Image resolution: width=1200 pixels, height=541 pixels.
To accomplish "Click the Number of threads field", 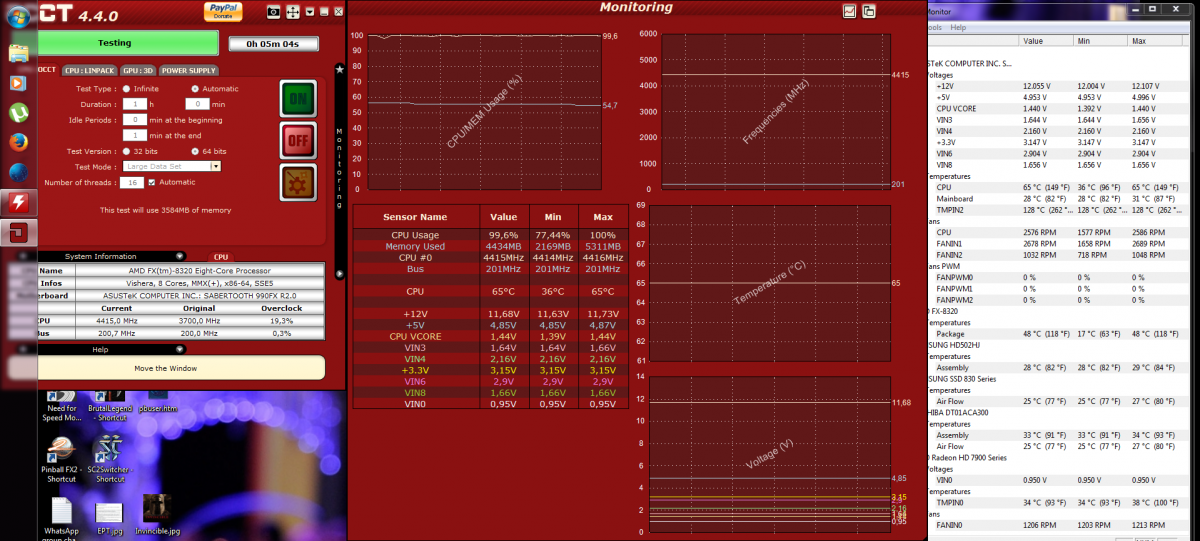I will click(x=132, y=182).
